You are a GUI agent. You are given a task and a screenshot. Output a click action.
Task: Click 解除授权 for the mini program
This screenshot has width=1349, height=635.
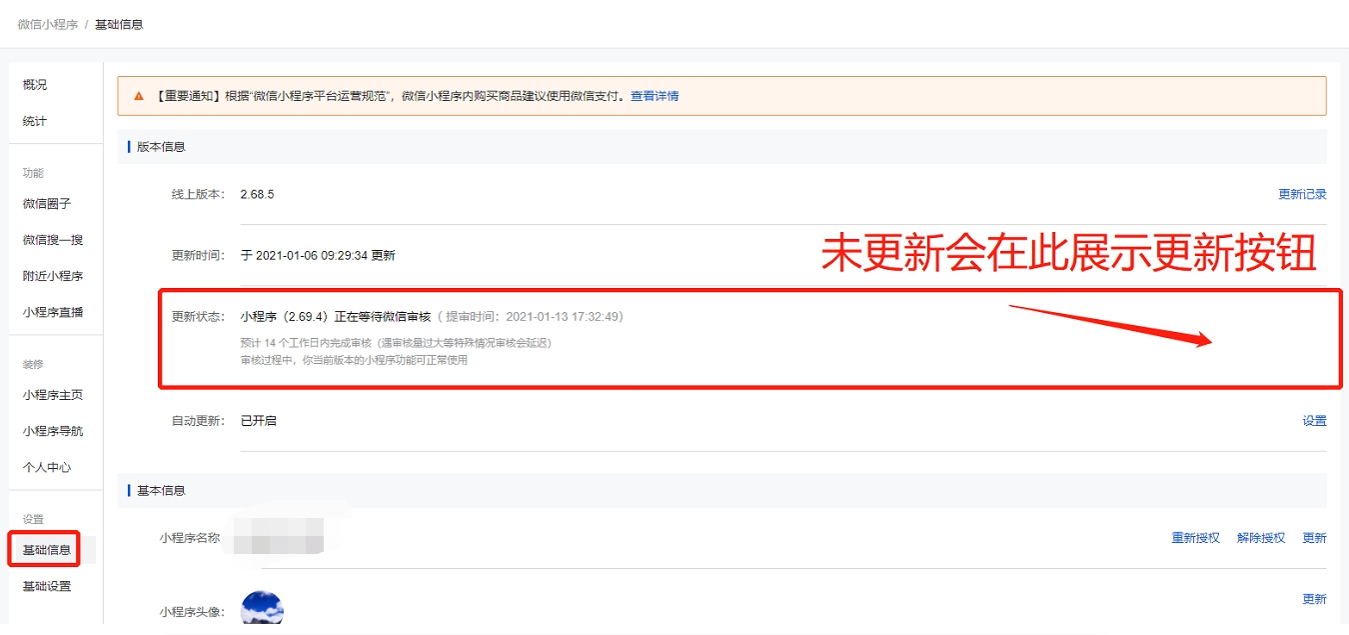click(x=1262, y=537)
